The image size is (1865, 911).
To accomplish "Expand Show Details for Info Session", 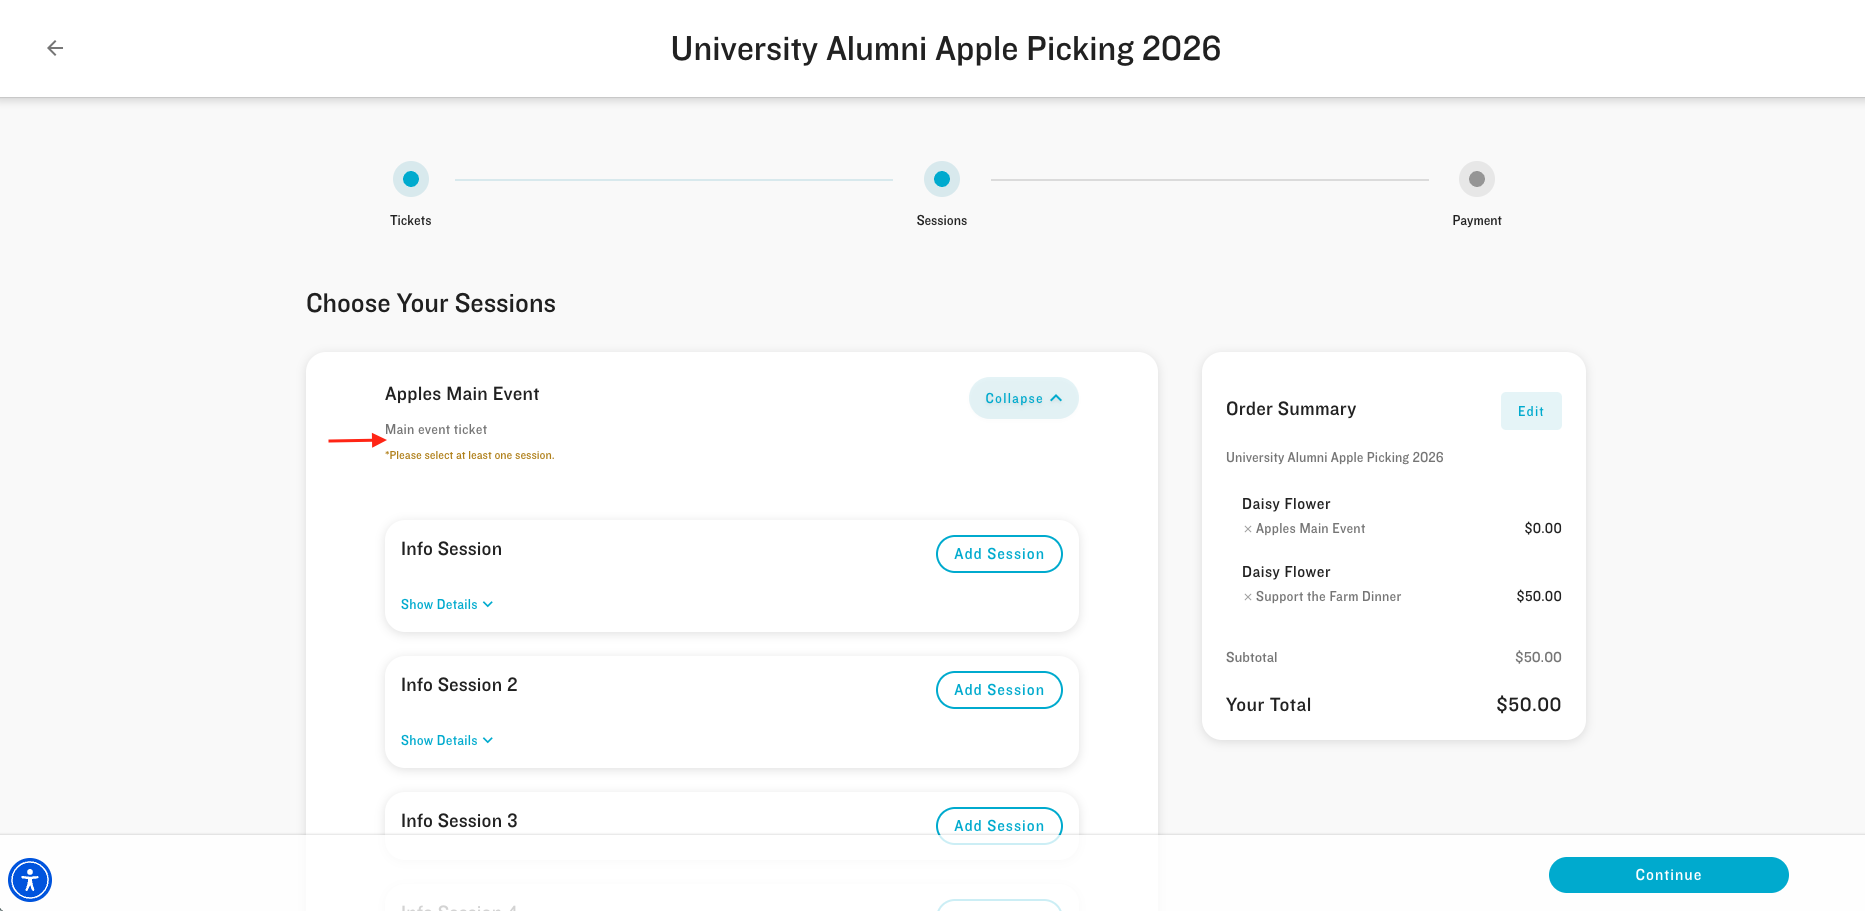I will (446, 604).
